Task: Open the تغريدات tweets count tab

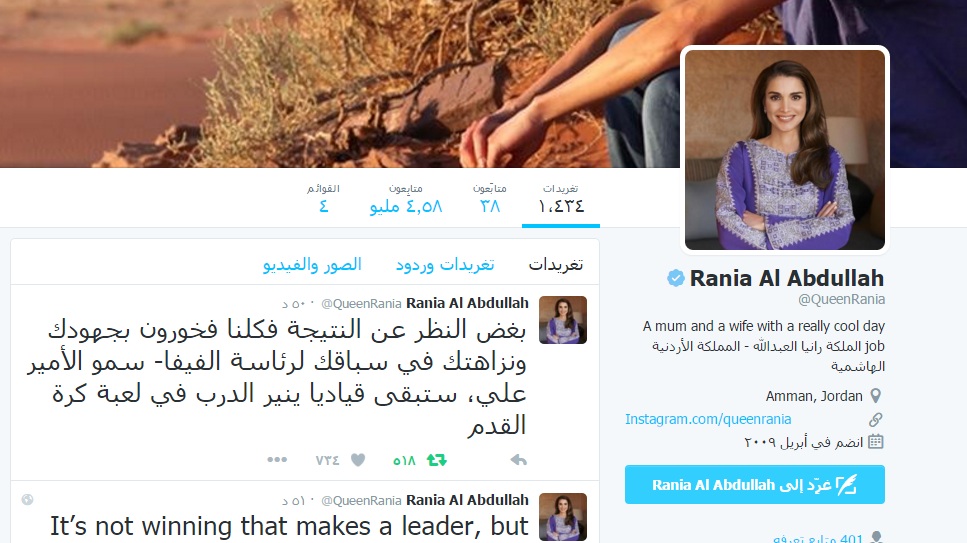Action: point(561,198)
